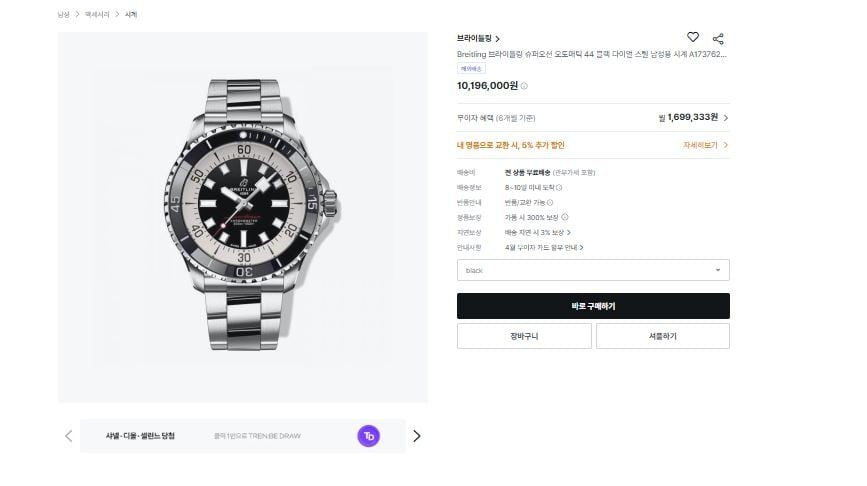Click the share icon
The width and height of the screenshot is (867, 486).
(718, 38)
